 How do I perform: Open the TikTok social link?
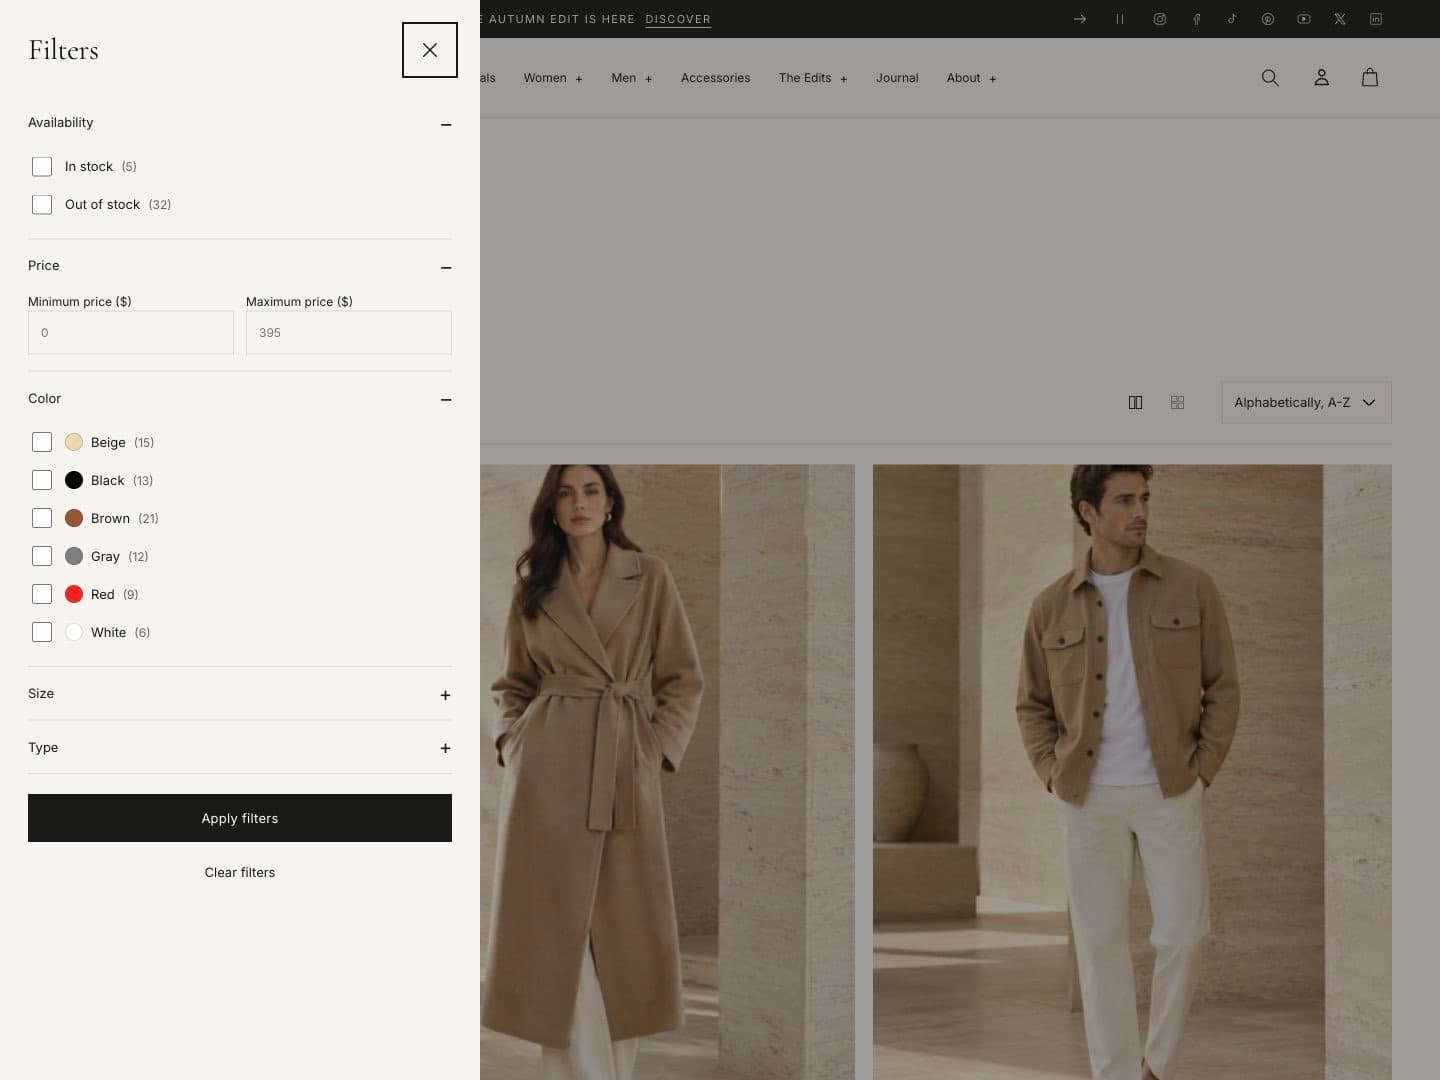1232,19
